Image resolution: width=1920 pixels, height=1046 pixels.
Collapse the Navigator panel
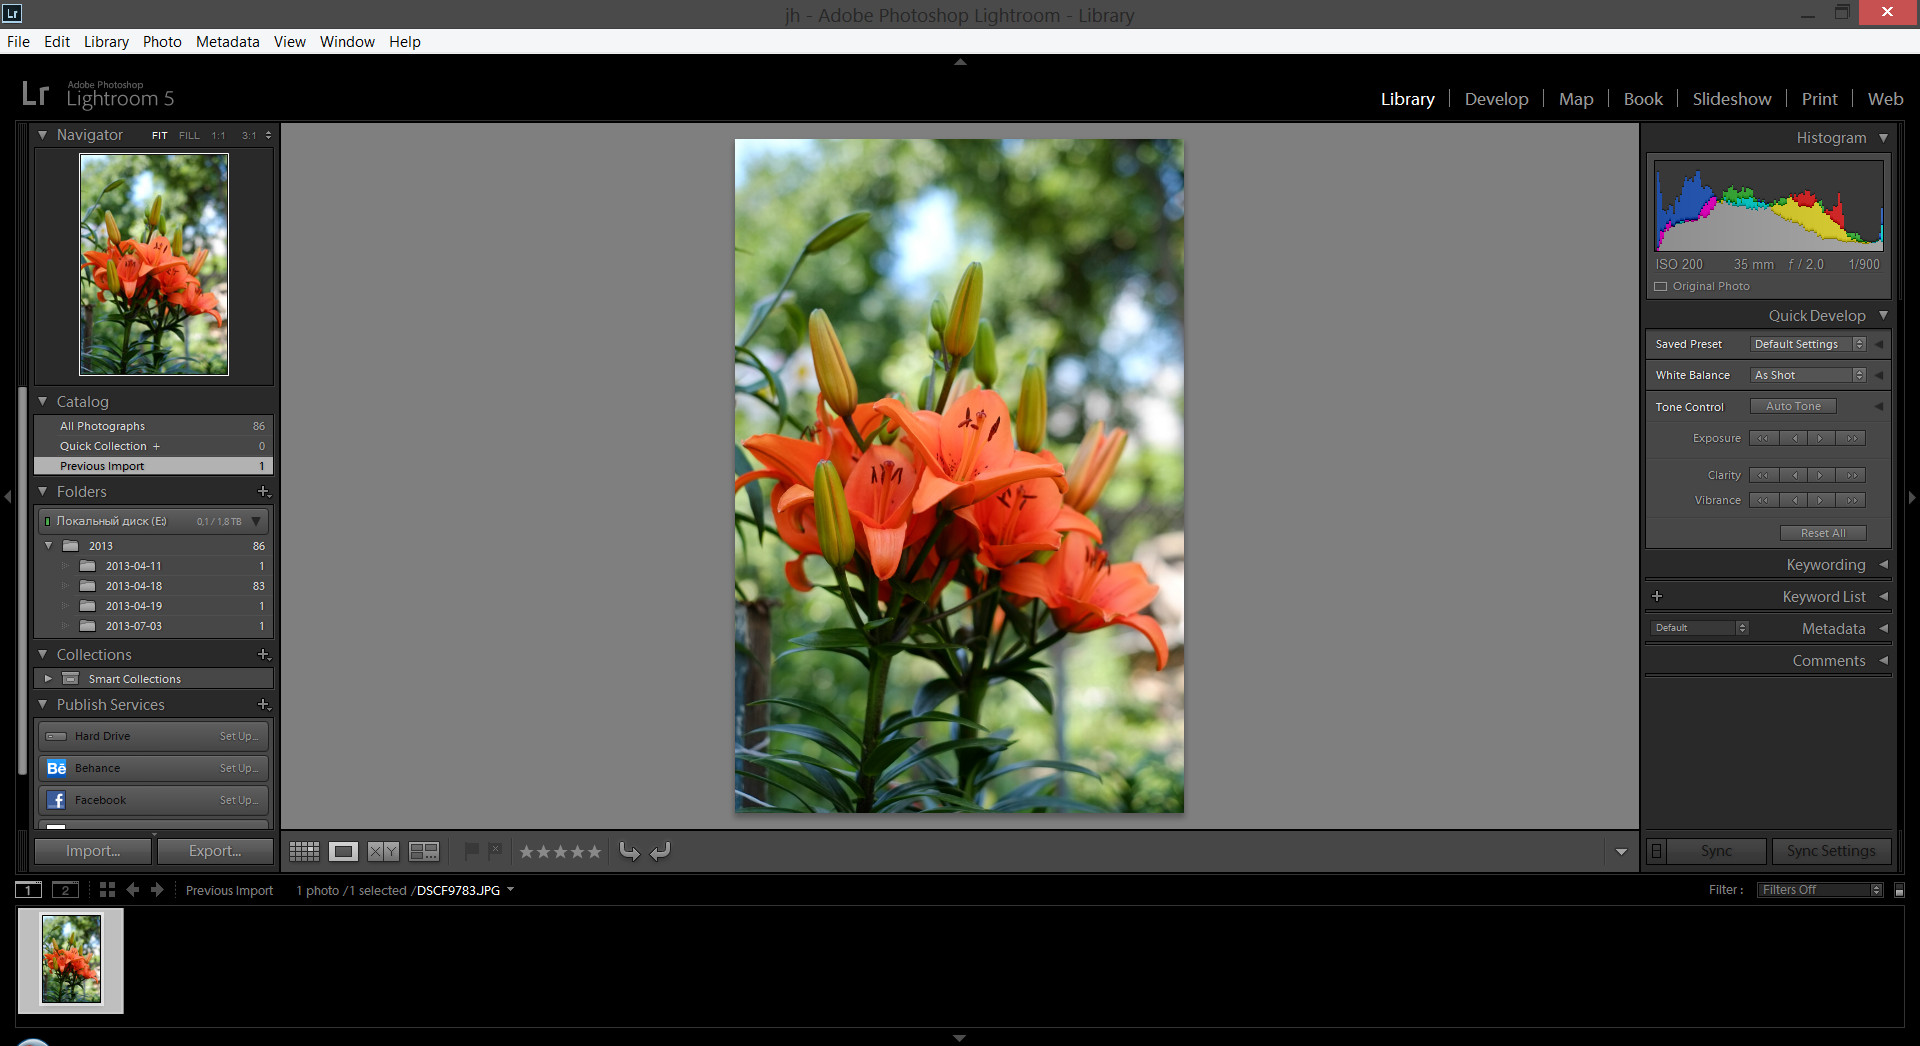point(42,134)
